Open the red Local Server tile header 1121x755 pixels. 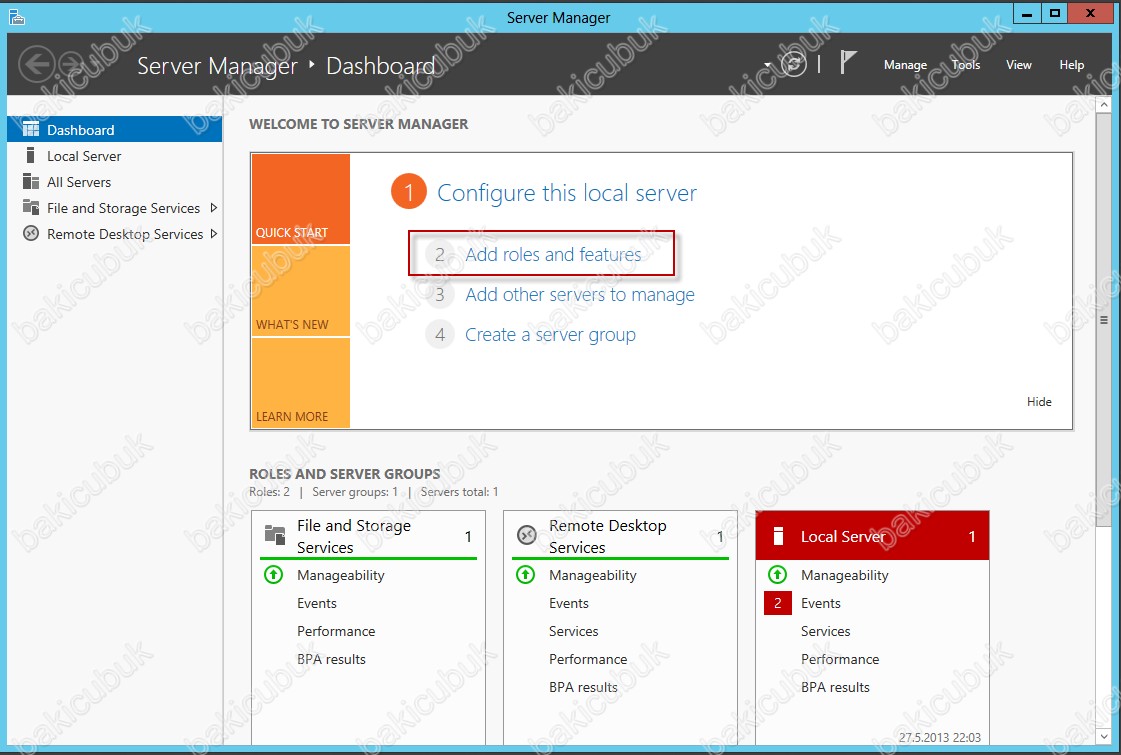(872, 536)
